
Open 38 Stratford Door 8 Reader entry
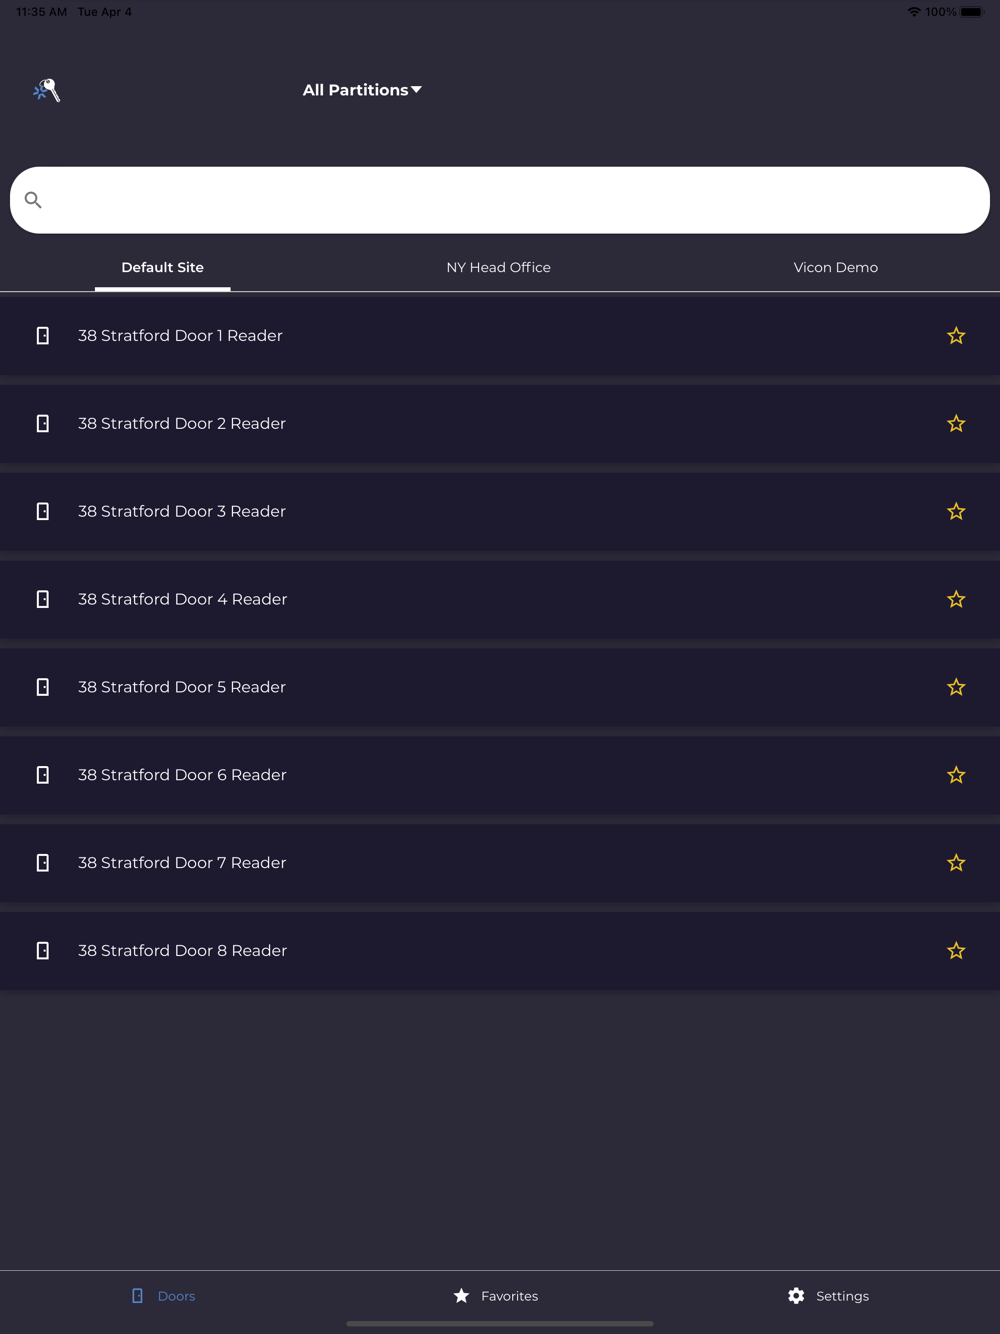(x=182, y=951)
